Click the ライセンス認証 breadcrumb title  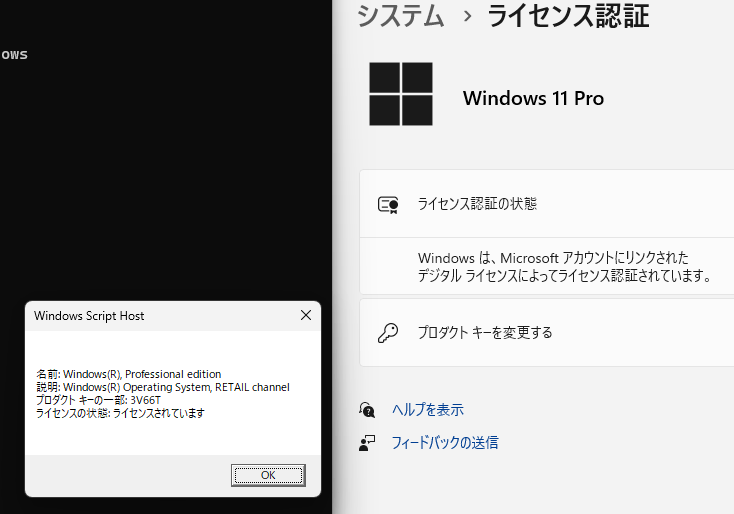click(x=568, y=15)
